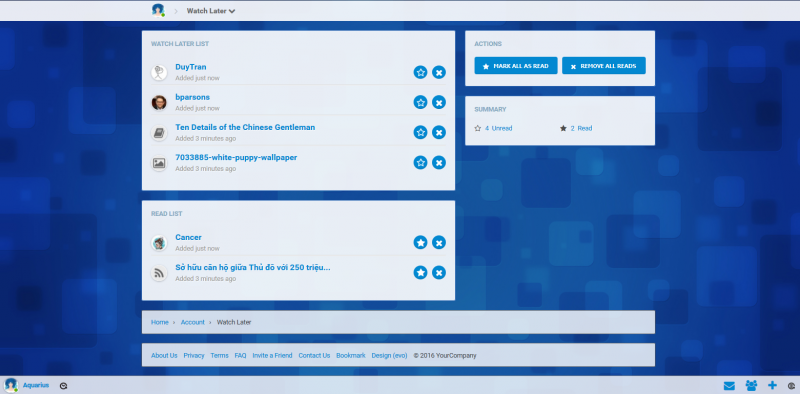
Task: Click the chat bubble icon beside Aquarius
Action: pos(63,386)
